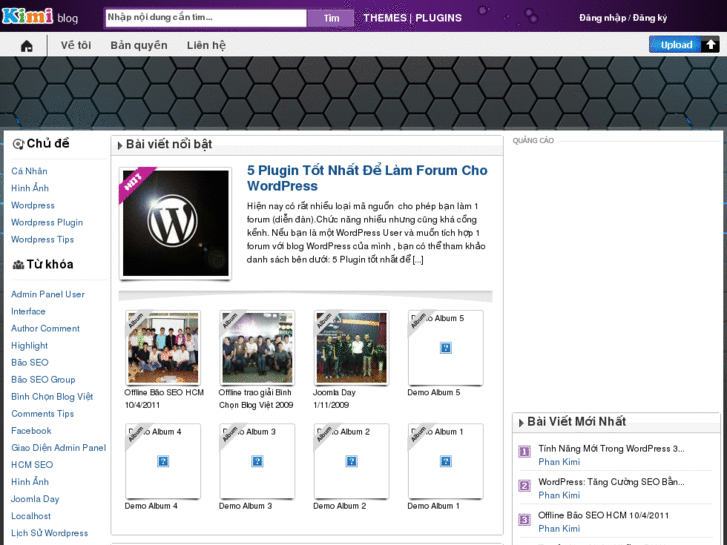Click the Đăng nhập login link
Image resolution: width=727 pixels, height=545 pixels.
[x=602, y=18]
